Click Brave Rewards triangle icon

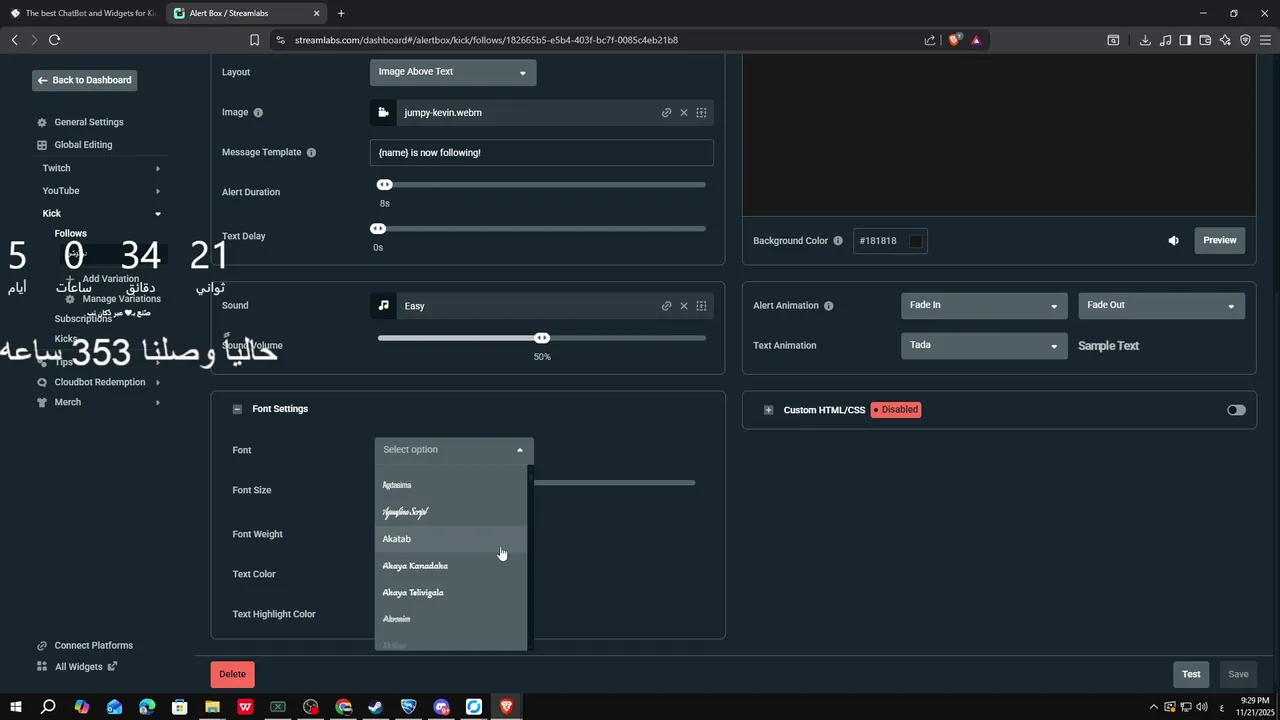(x=976, y=40)
